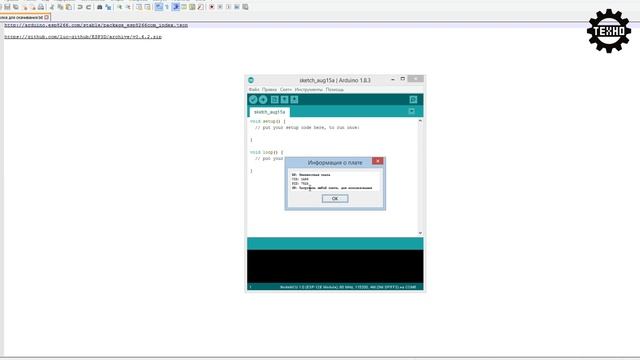Viewport: 640px width, 360px height.
Task: Click the Replace toolbar icon
Action: pyautogui.click(x=108, y=7)
